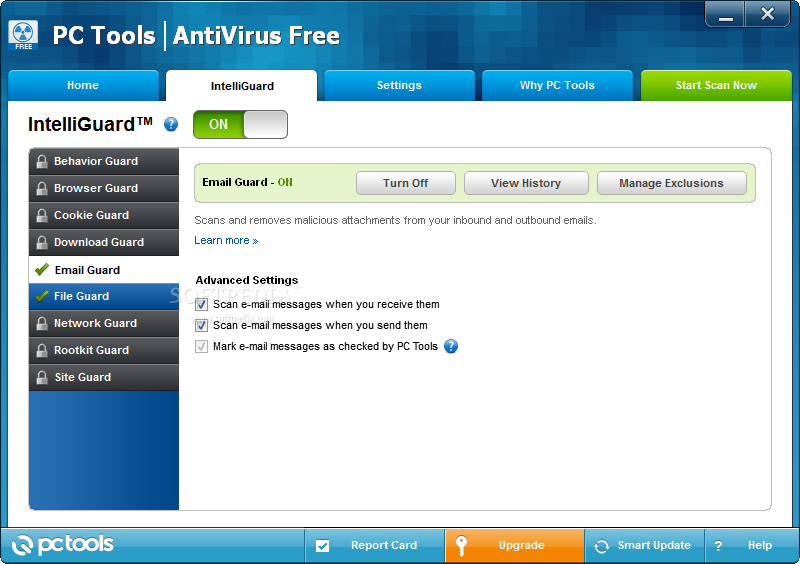Screen dimensions: 800x564
Task: Select Rootkit Guard in the sidebar
Action: [104, 351]
